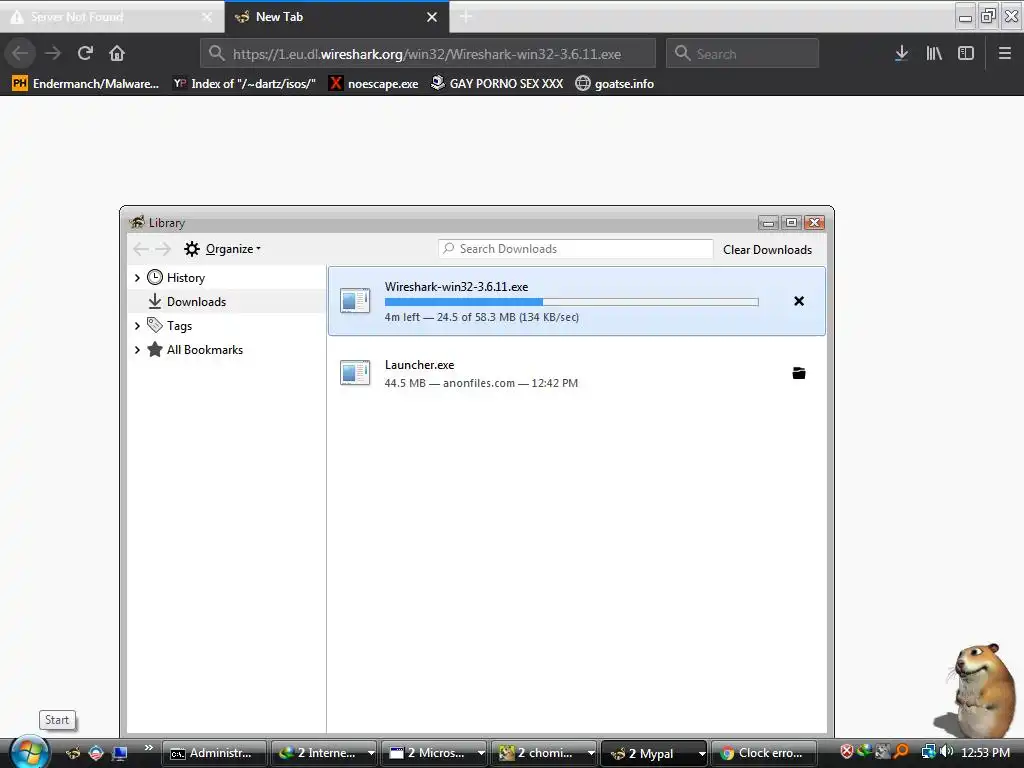1024x768 pixels.
Task: Select Tags in Library sidebar
Action: pyautogui.click(x=179, y=326)
